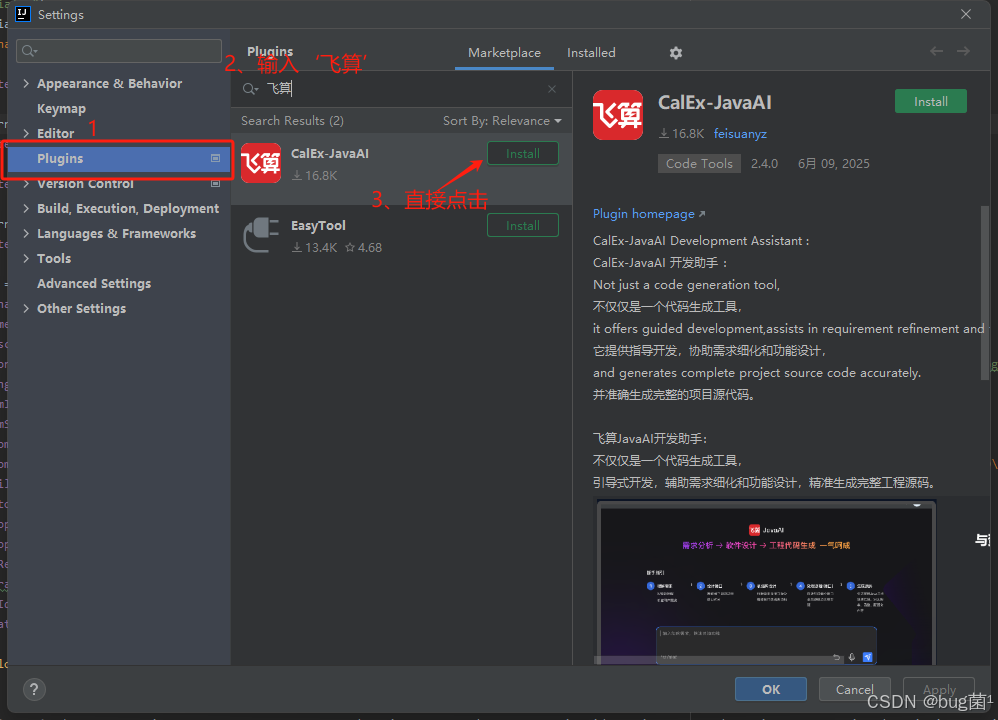Viewport: 998px width, 720px height.
Task: Click the EasyTool plugin name
Action: click(x=318, y=225)
